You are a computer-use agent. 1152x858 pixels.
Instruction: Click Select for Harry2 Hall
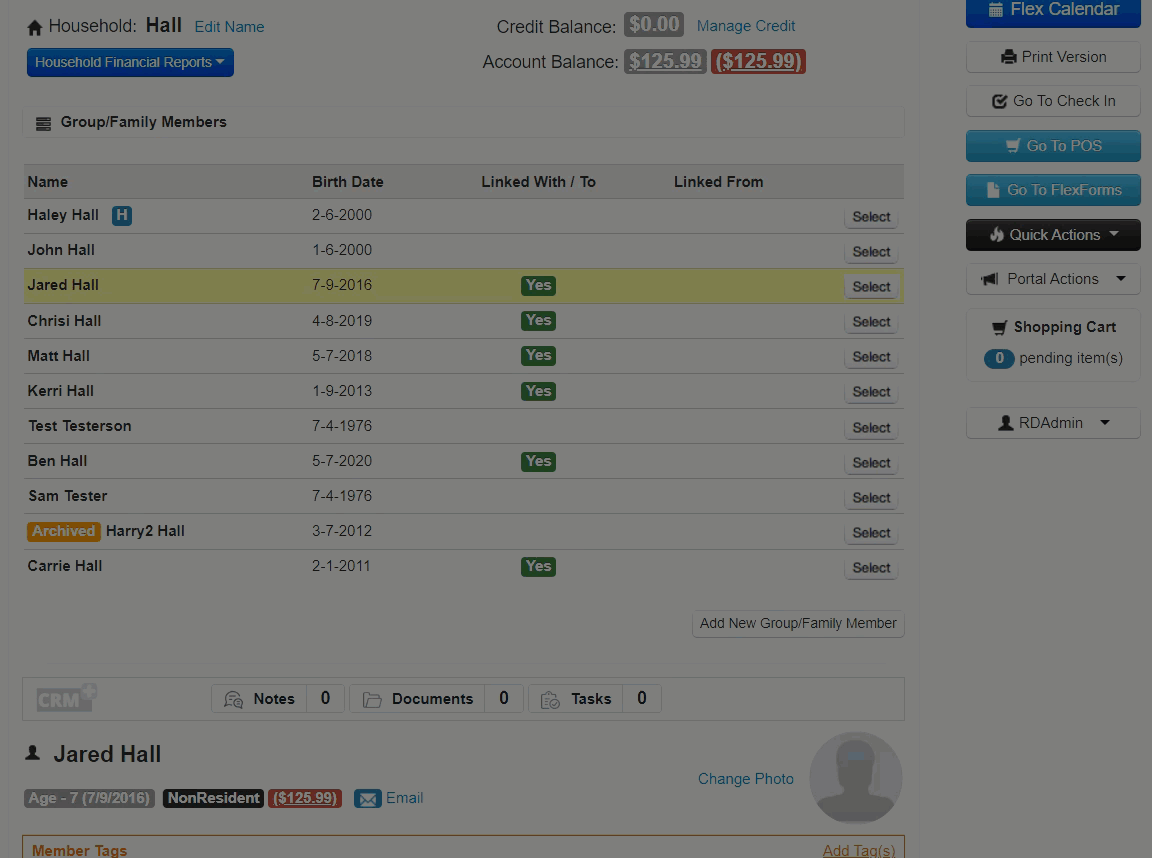tap(871, 533)
